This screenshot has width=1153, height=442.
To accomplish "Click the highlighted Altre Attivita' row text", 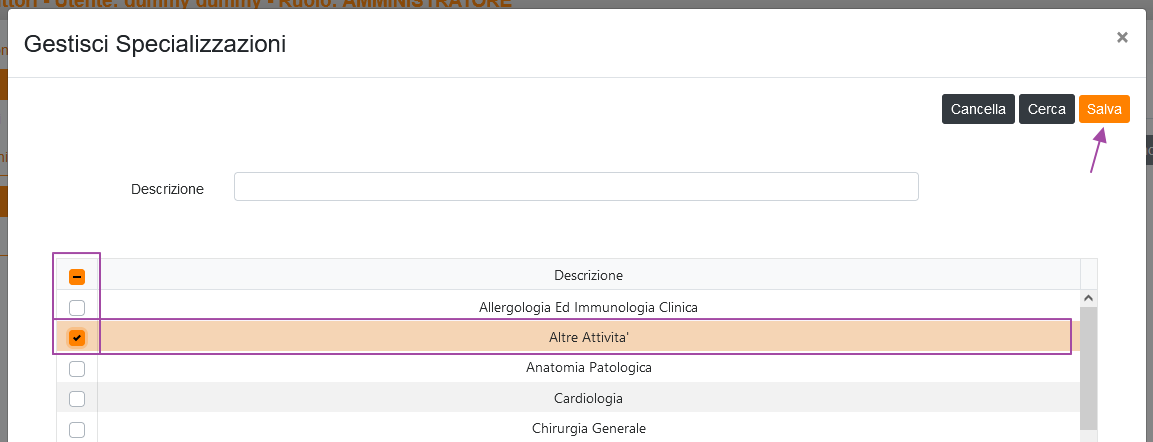I will point(588,338).
